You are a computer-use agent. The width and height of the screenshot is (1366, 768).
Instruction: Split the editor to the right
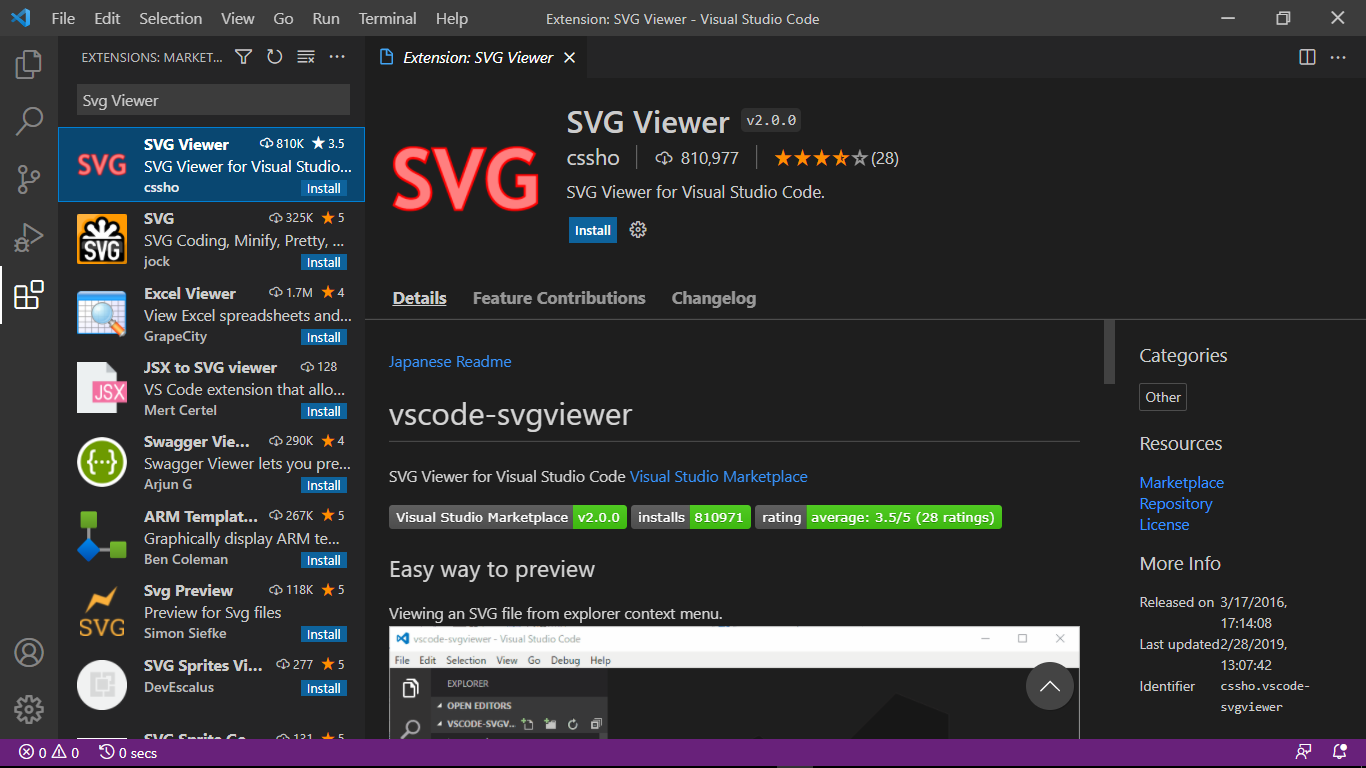[1307, 57]
